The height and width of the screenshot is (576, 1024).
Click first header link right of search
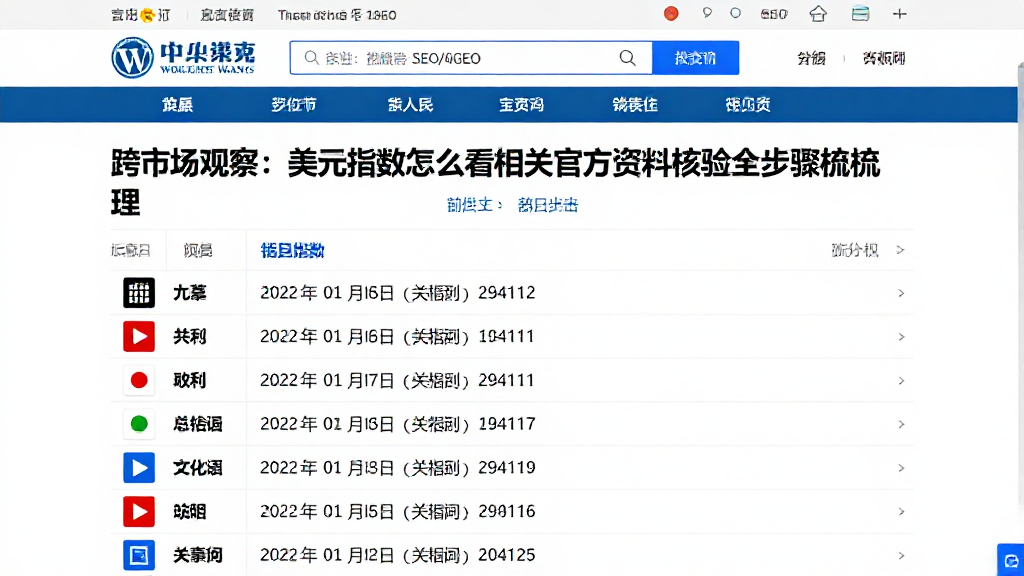tap(811, 58)
